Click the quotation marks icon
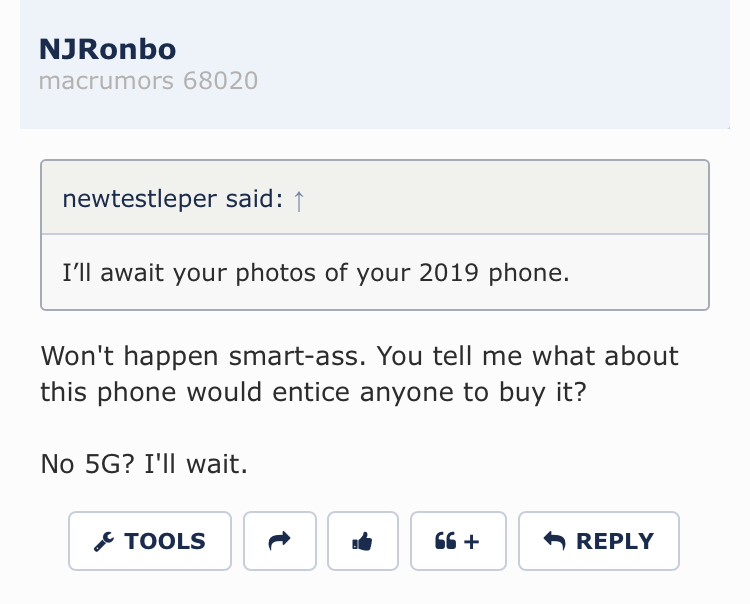Screen dimensions: 750x604 (x=445, y=541)
